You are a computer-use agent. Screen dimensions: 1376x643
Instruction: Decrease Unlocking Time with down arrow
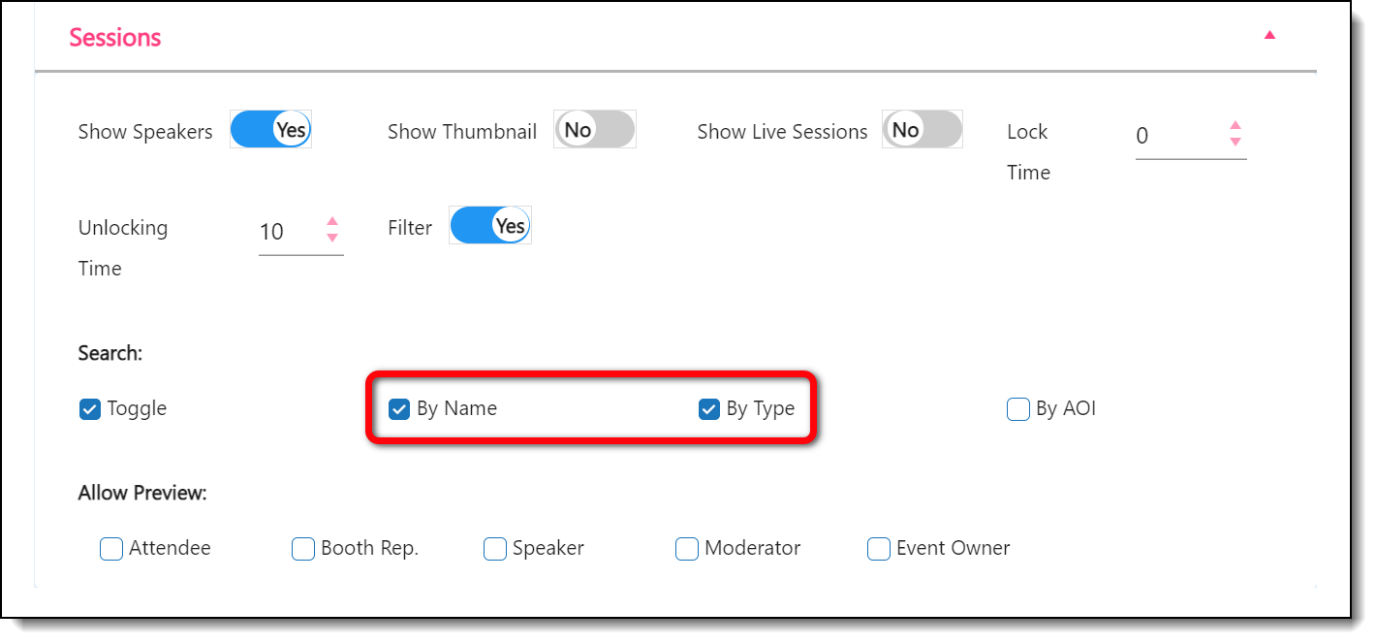click(x=332, y=238)
